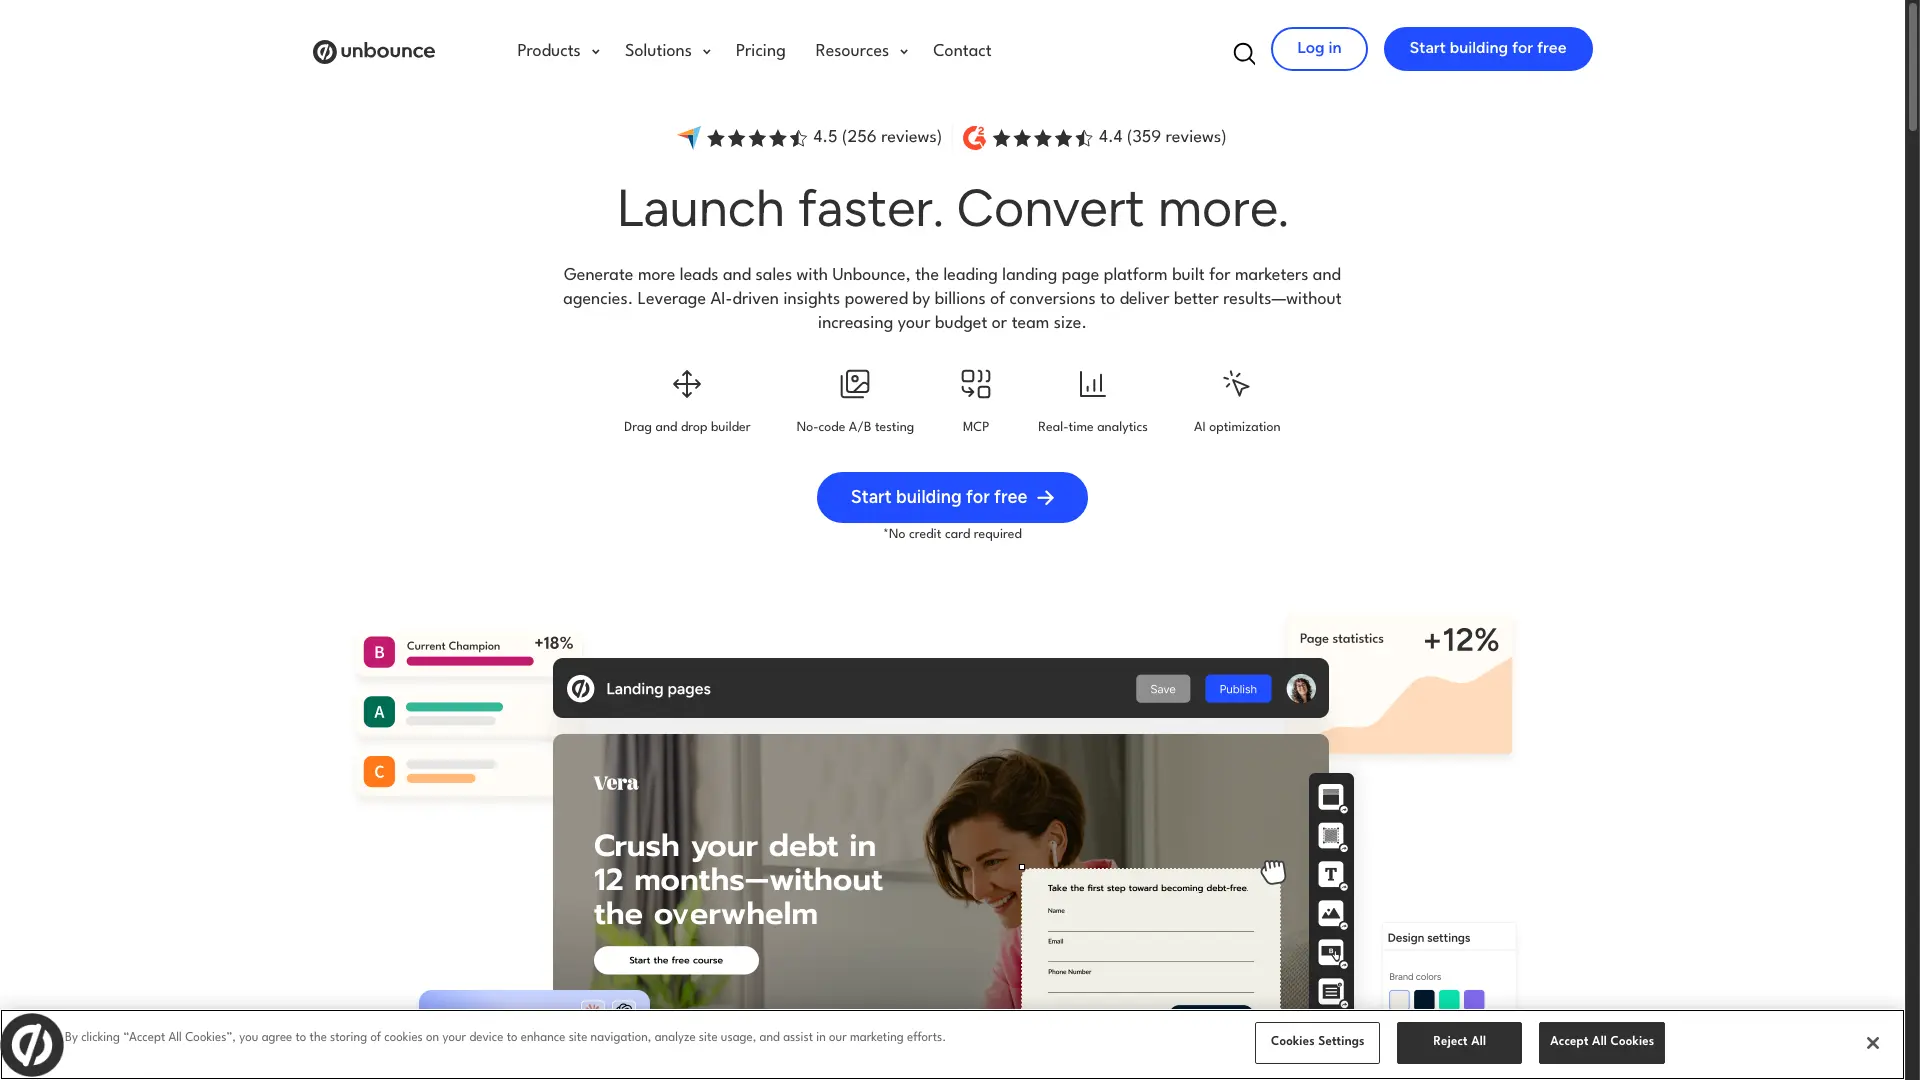Click the Page statistics chart card
This screenshot has height=1080, width=1920.
[1400, 686]
